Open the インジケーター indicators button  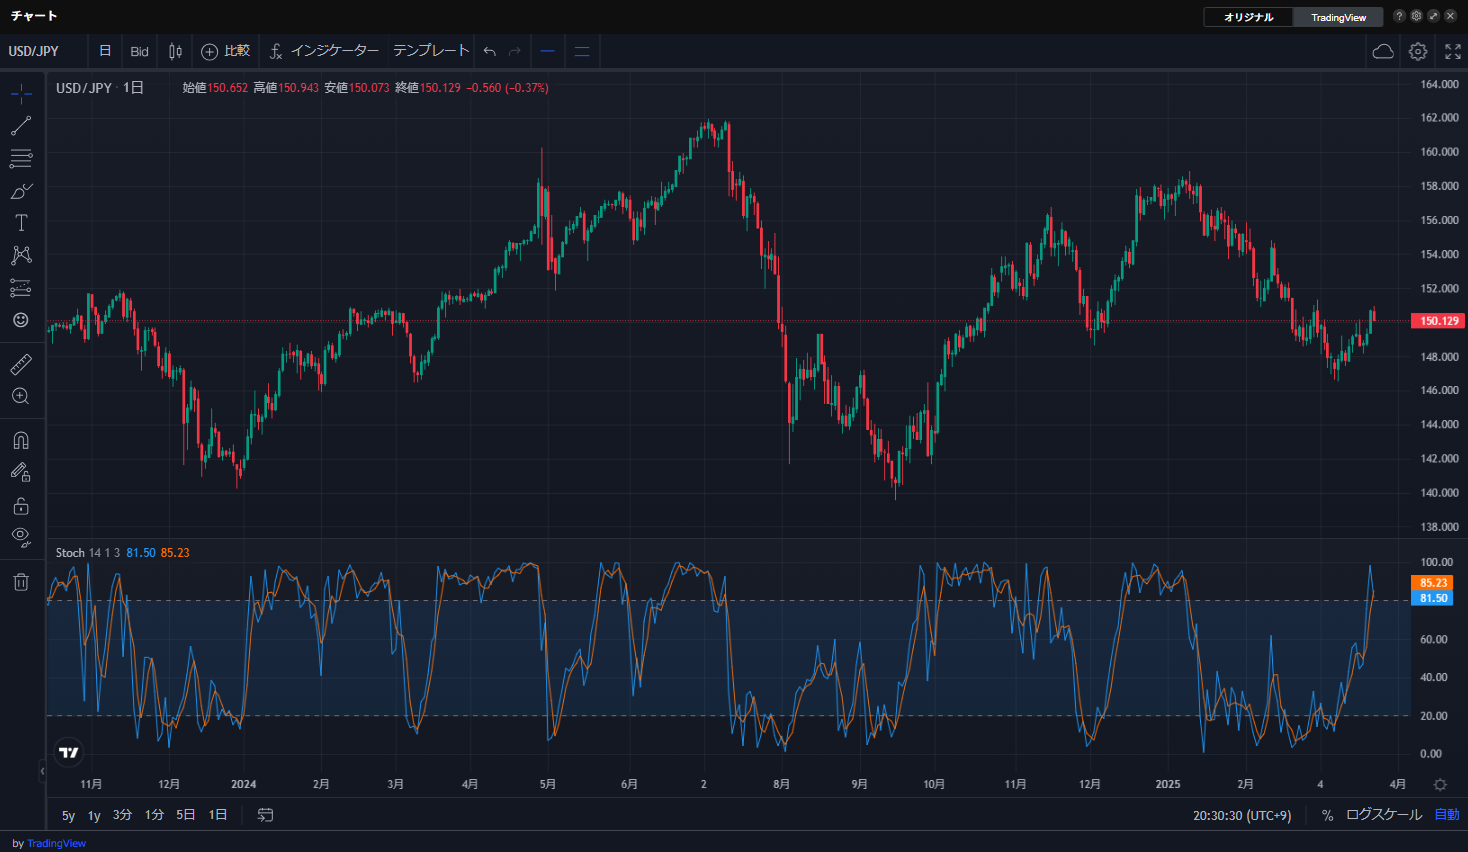tap(324, 51)
